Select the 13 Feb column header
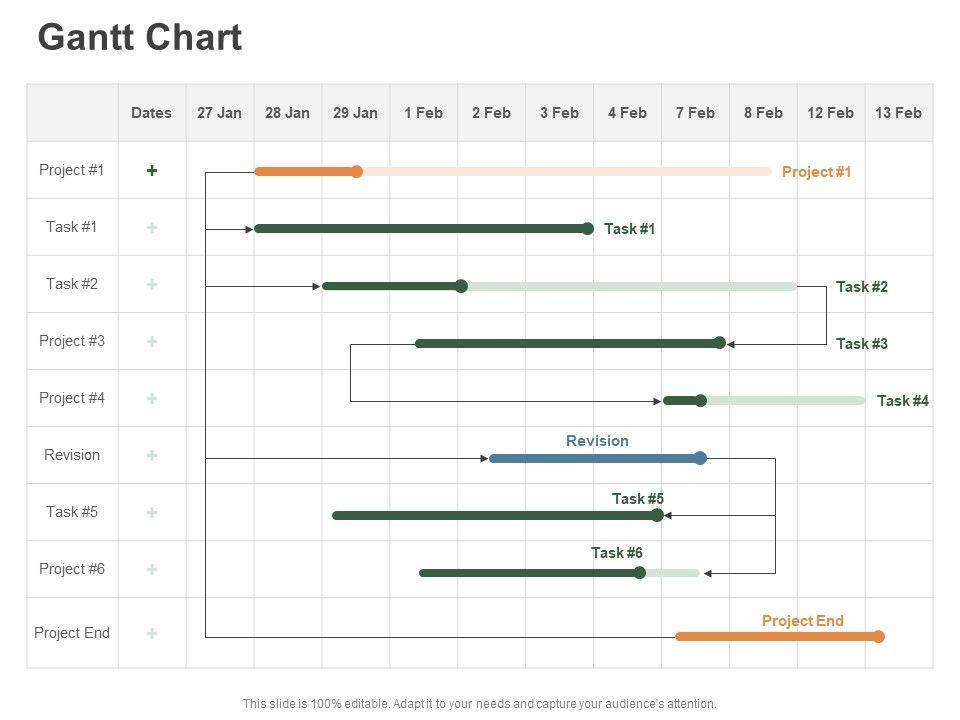Viewport: 960px width, 720px height. (898, 113)
